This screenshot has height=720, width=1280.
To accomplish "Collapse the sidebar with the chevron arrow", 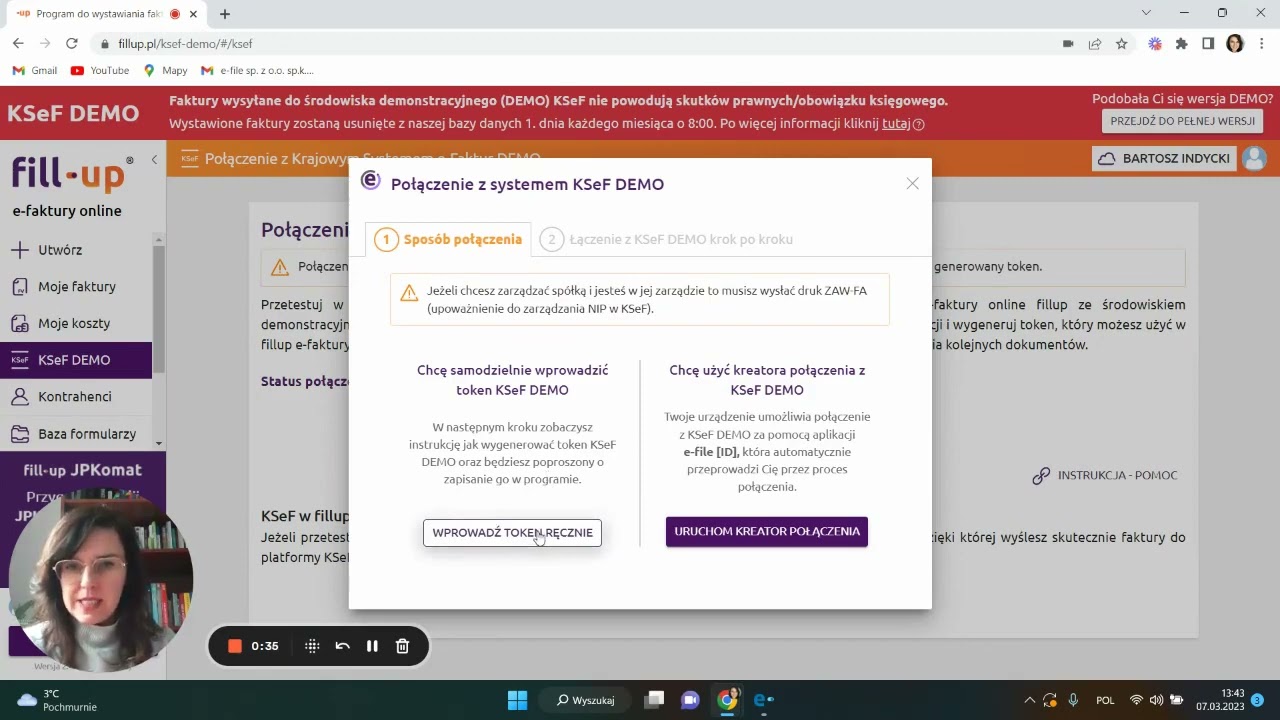I will (x=154, y=160).
